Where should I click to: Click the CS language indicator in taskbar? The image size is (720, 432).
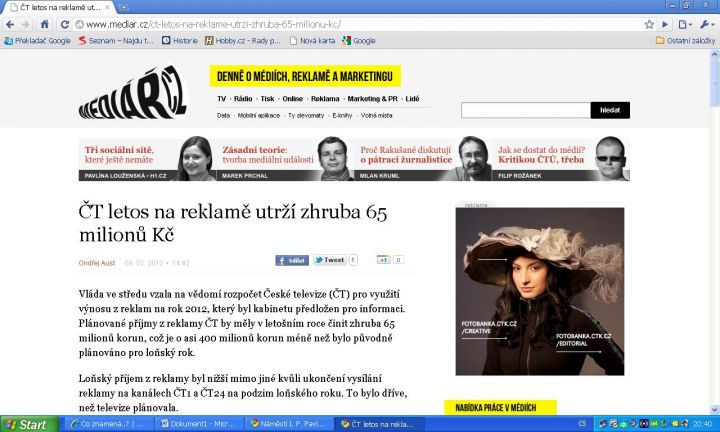point(582,424)
